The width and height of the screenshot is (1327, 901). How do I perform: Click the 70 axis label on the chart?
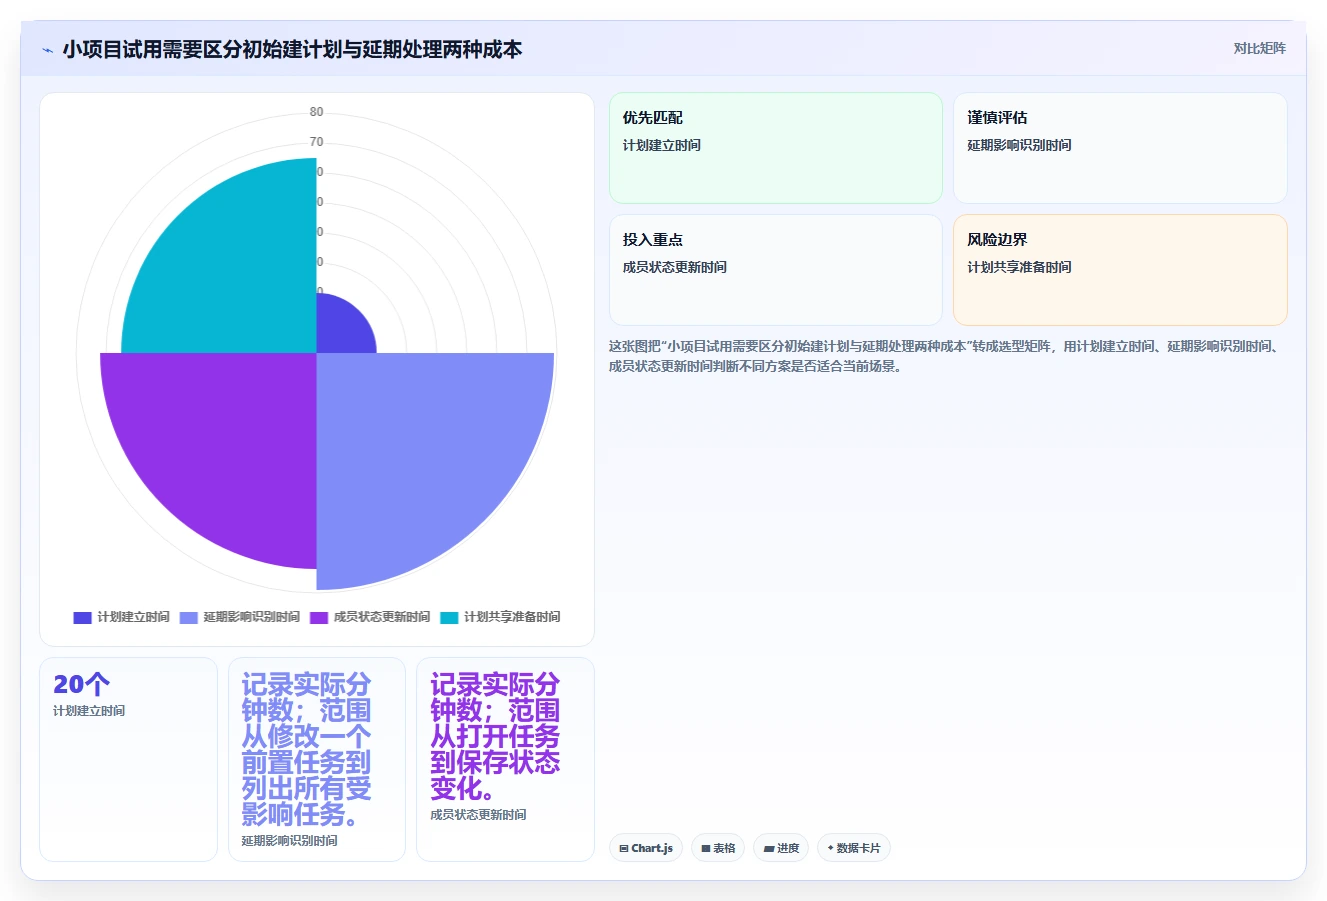point(316,142)
